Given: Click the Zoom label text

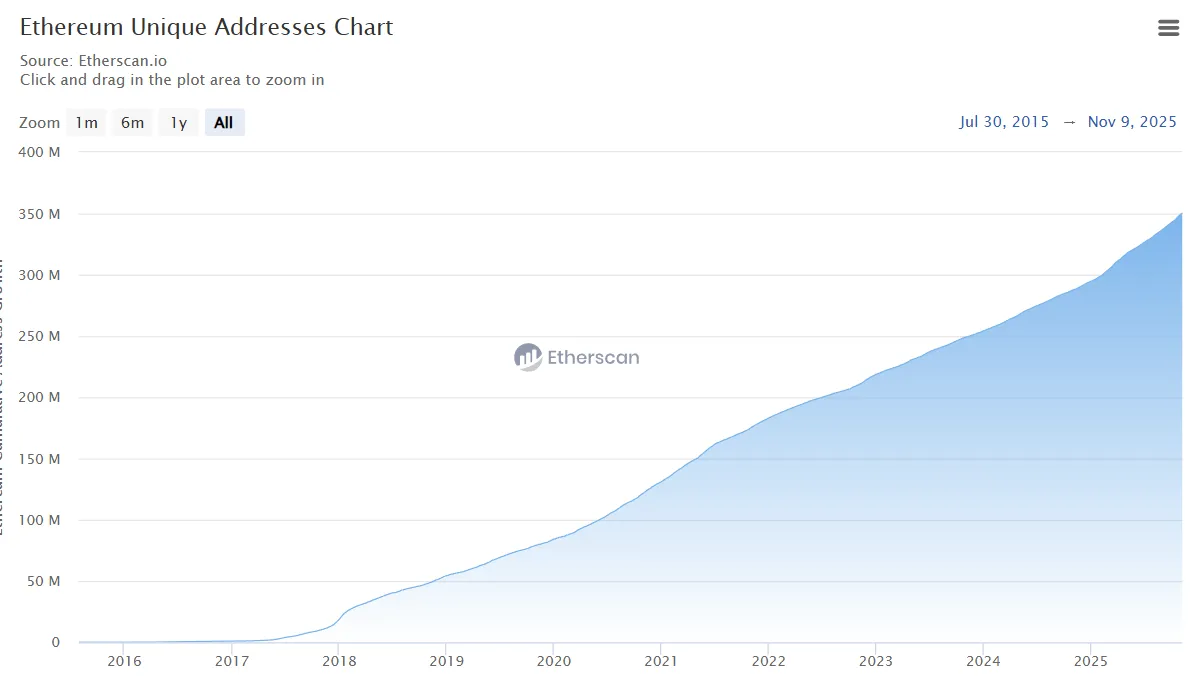Looking at the screenshot, I should point(39,122).
